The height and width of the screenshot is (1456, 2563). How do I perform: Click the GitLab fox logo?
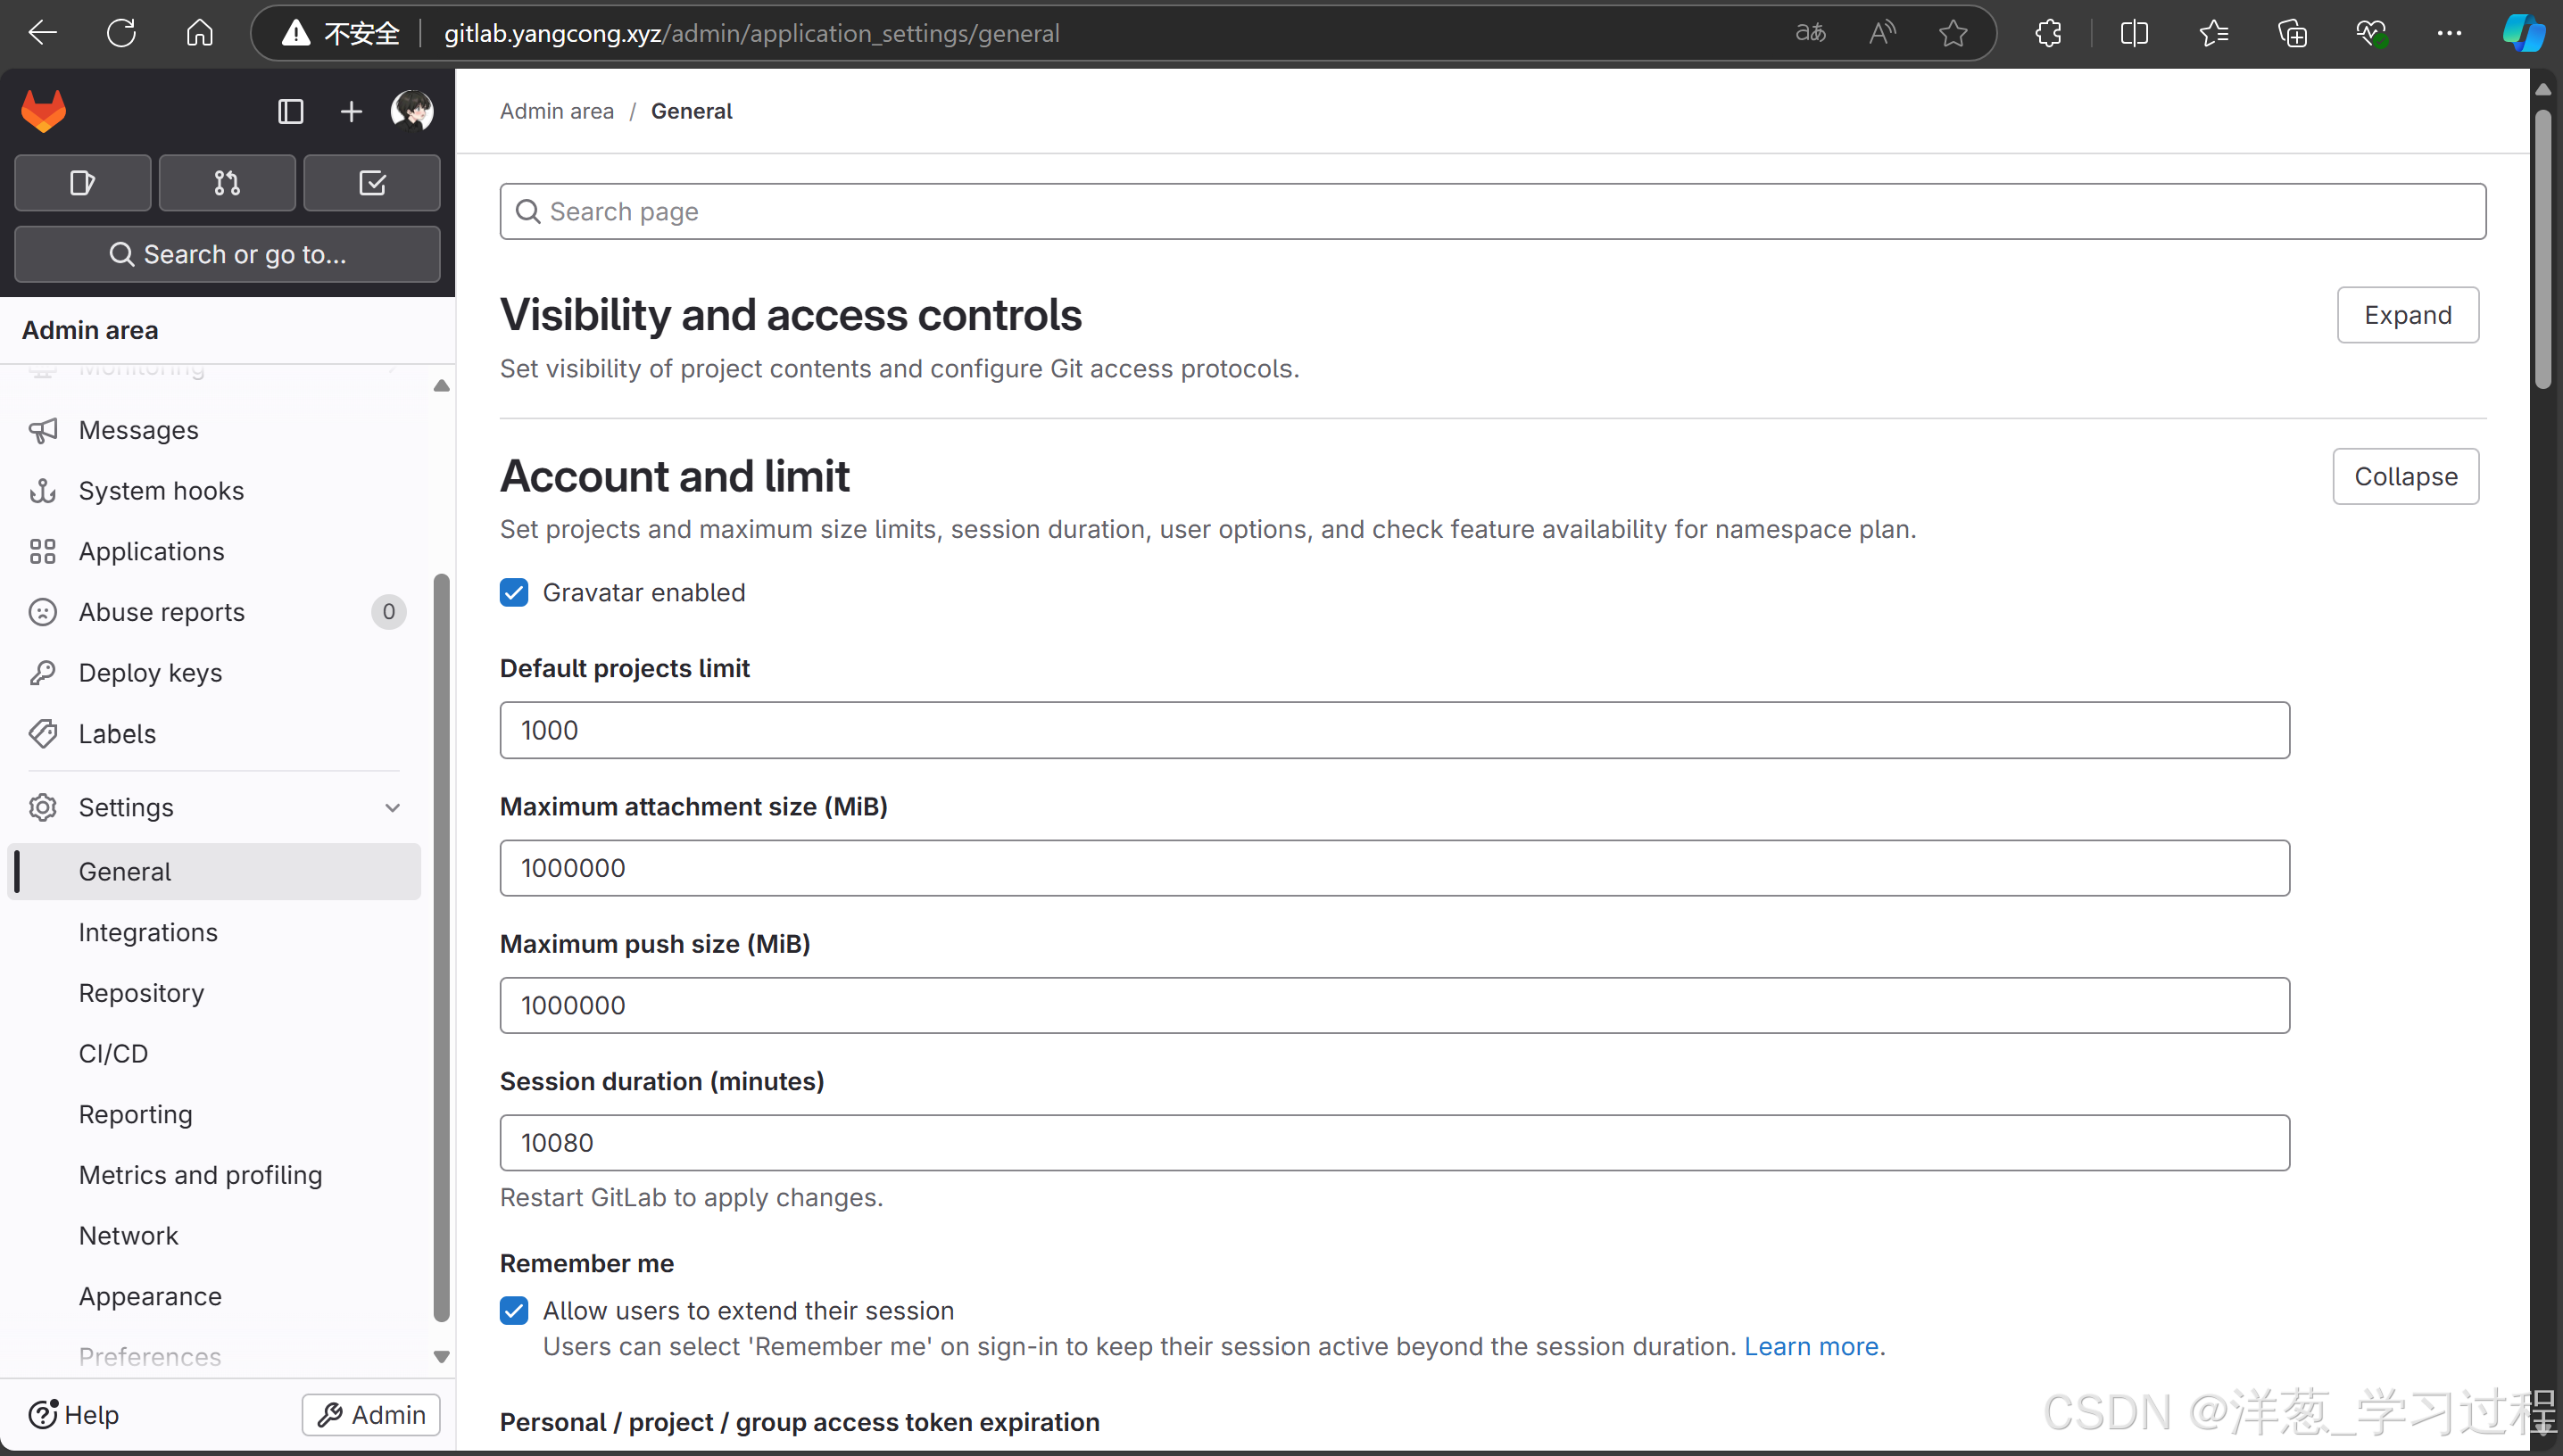coord(44,111)
